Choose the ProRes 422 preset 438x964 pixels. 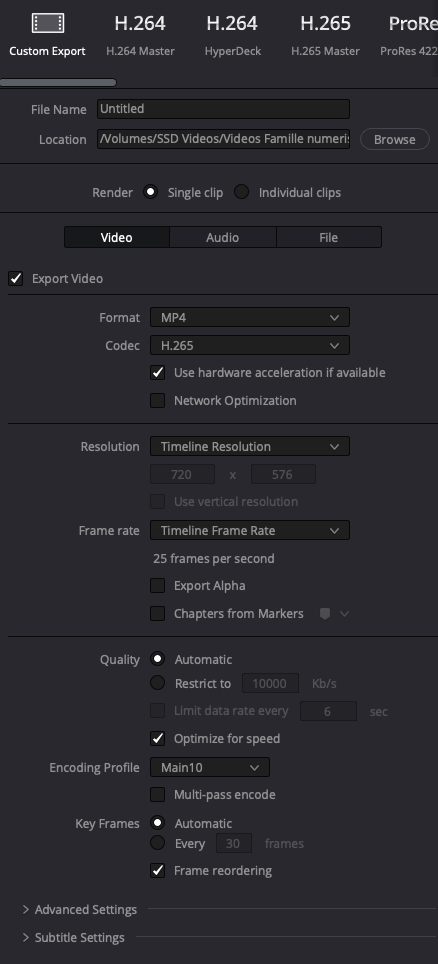click(x=410, y=35)
